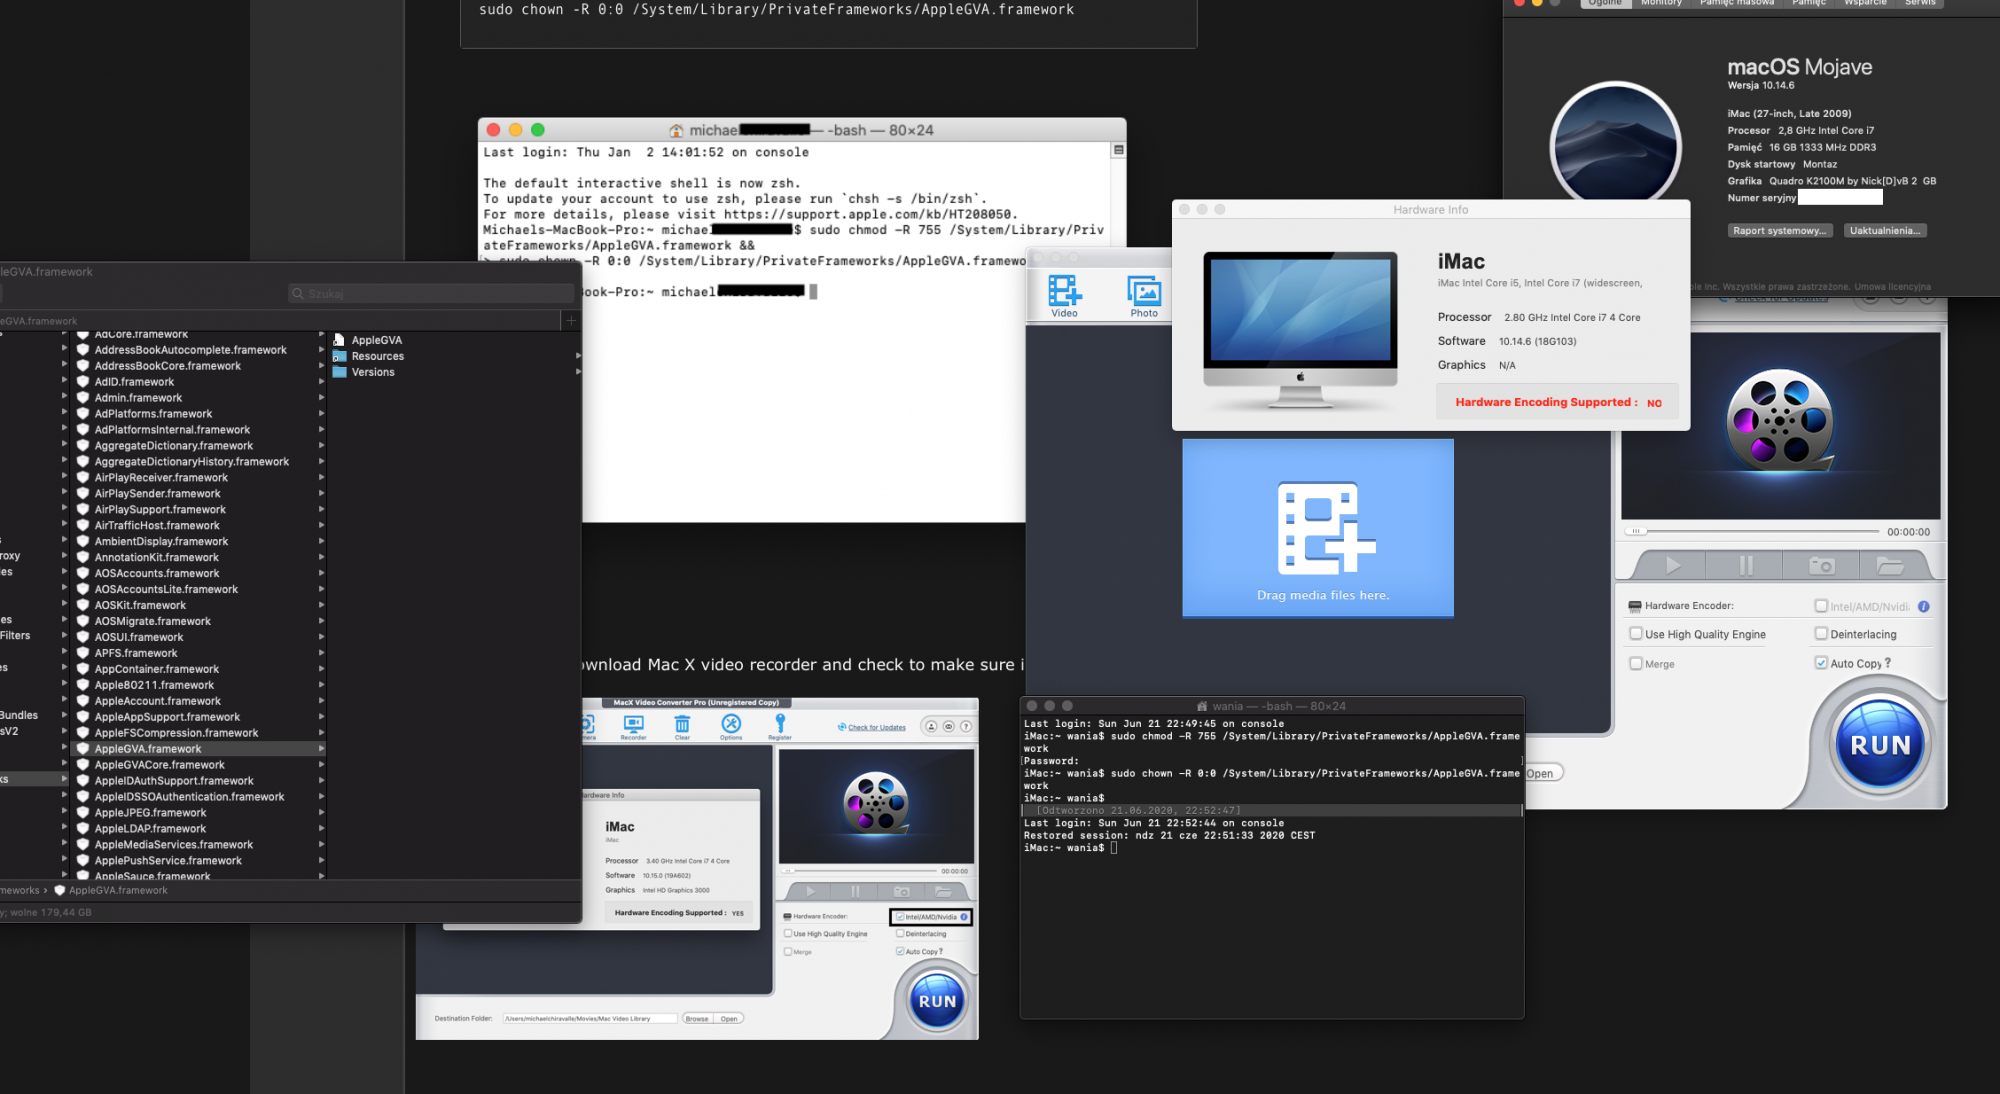Toggle Deinterlacing in embedded MacX screenshot
The width and height of the screenshot is (2000, 1094).
900,933
